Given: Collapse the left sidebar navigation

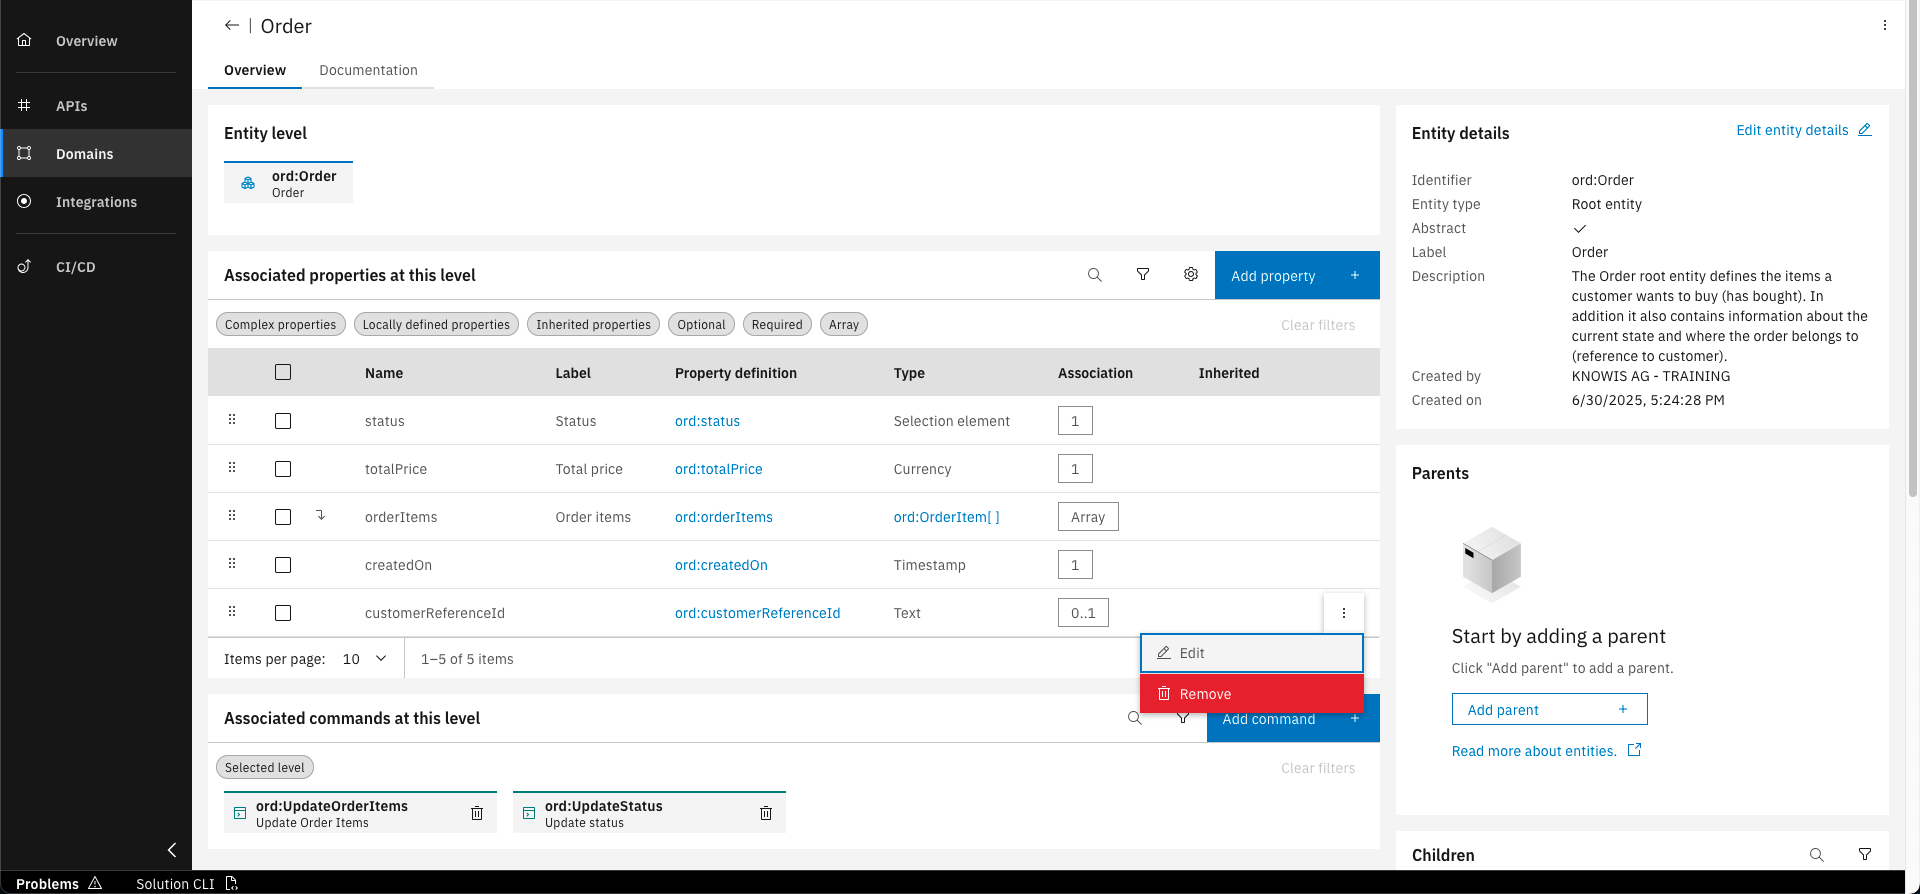Looking at the screenshot, I should (172, 850).
